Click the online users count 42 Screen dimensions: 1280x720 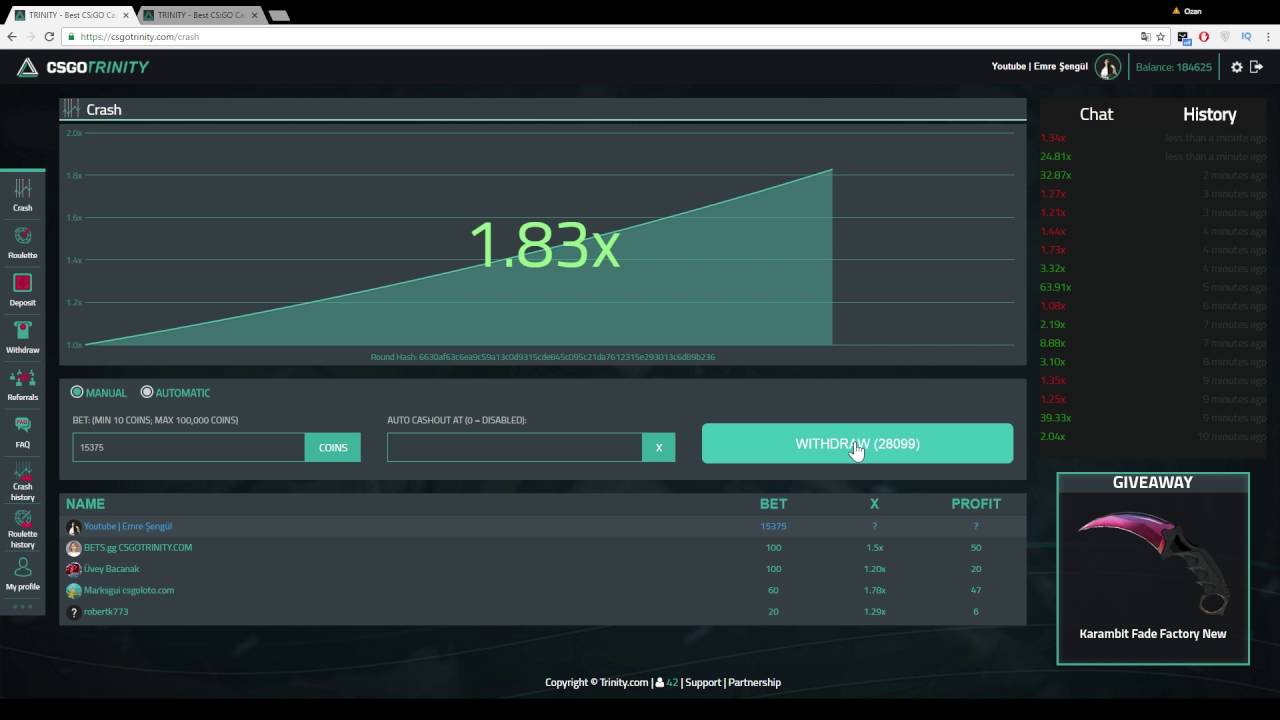point(672,682)
